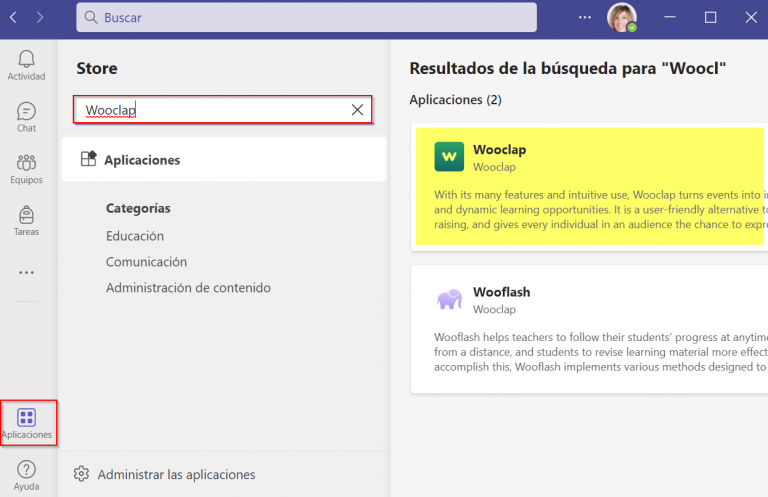Click the gear icon beside Administrar las aplicaciones
The width and height of the screenshot is (768, 497).
pos(81,474)
